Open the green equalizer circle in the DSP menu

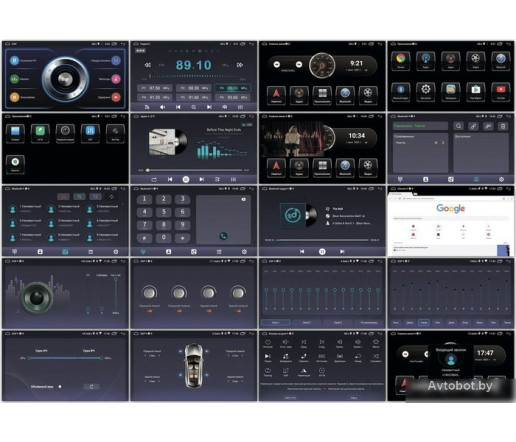pos(14,79)
